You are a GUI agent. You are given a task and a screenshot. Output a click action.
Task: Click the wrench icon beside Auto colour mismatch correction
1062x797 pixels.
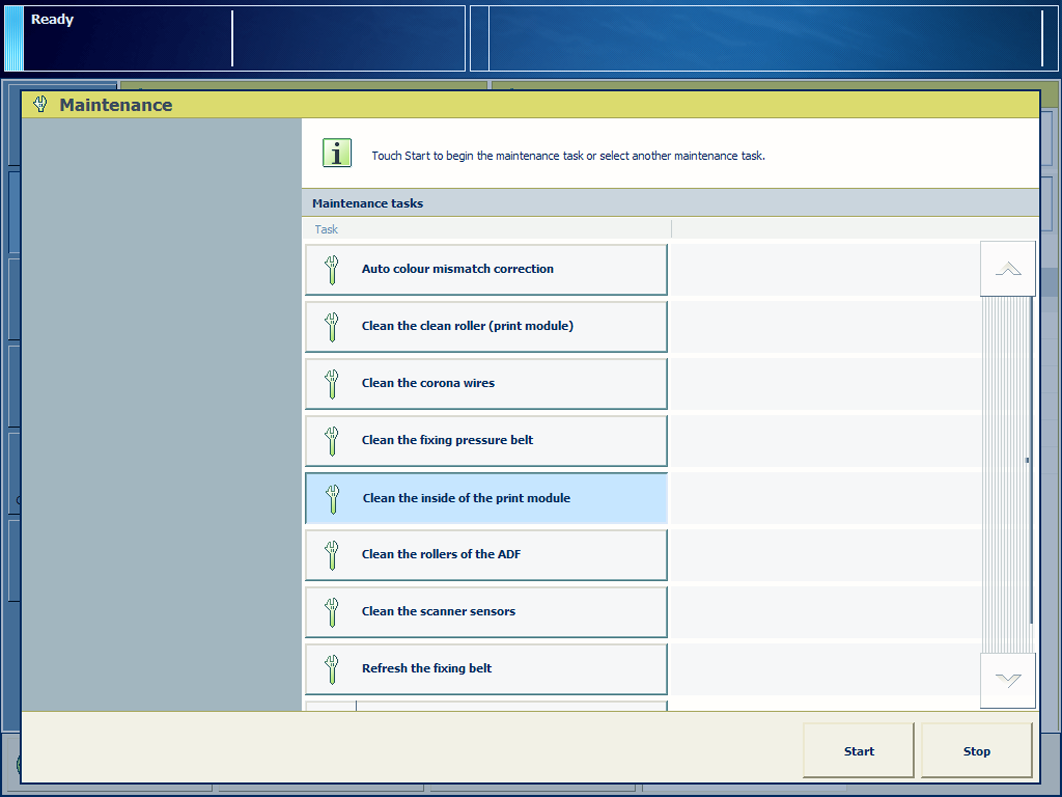coord(332,270)
